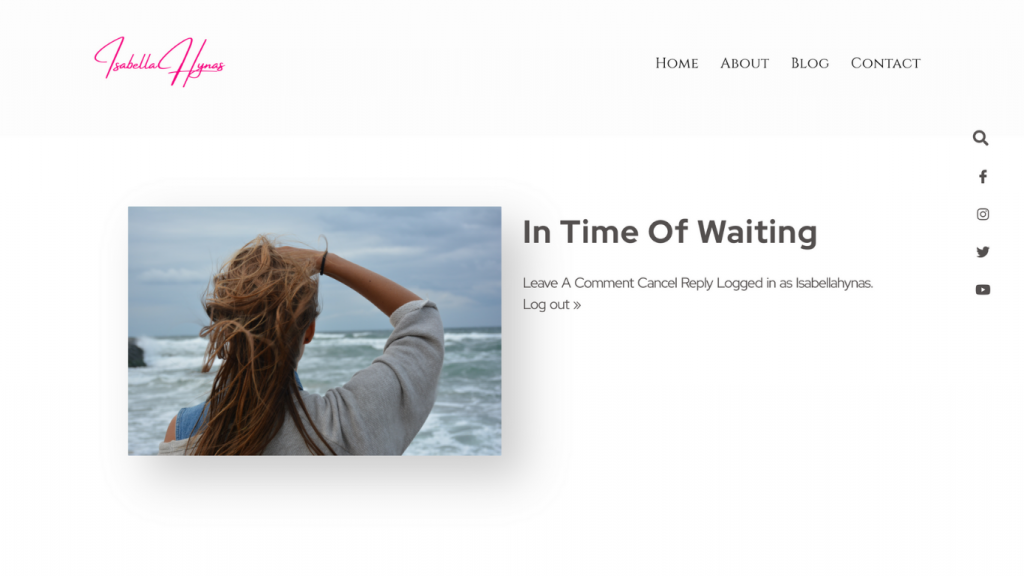The height and width of the screenshot is (576, 1024).
Task: Open the Instagram profile icon
Action: 983,214
